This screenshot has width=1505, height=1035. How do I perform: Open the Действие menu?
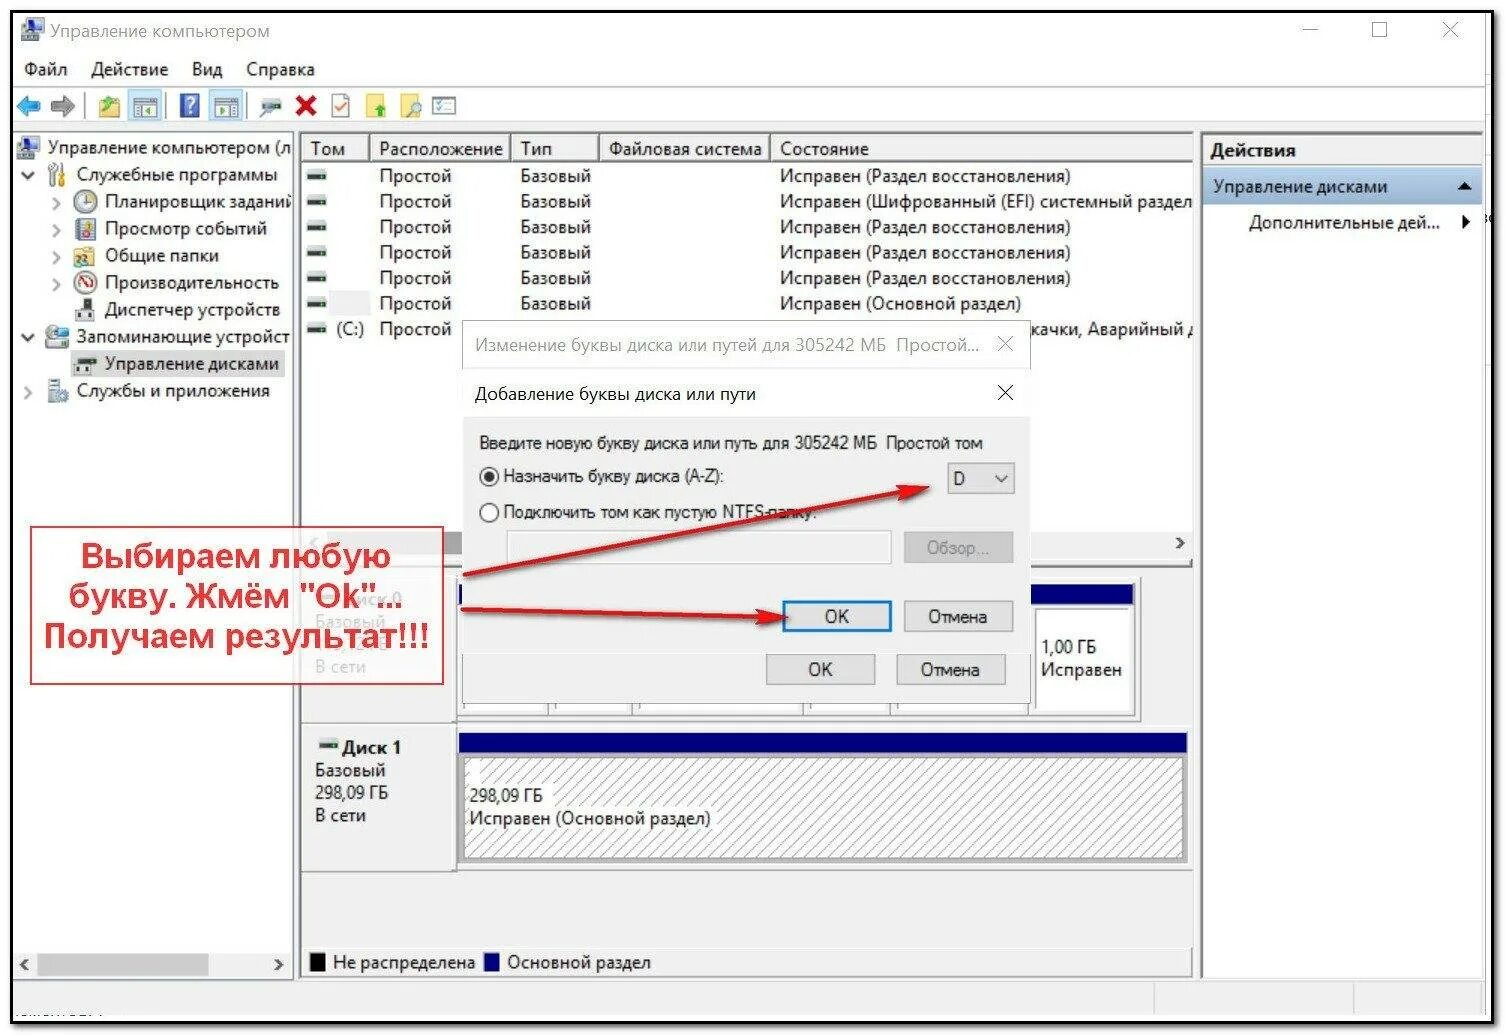click(129, 69)
